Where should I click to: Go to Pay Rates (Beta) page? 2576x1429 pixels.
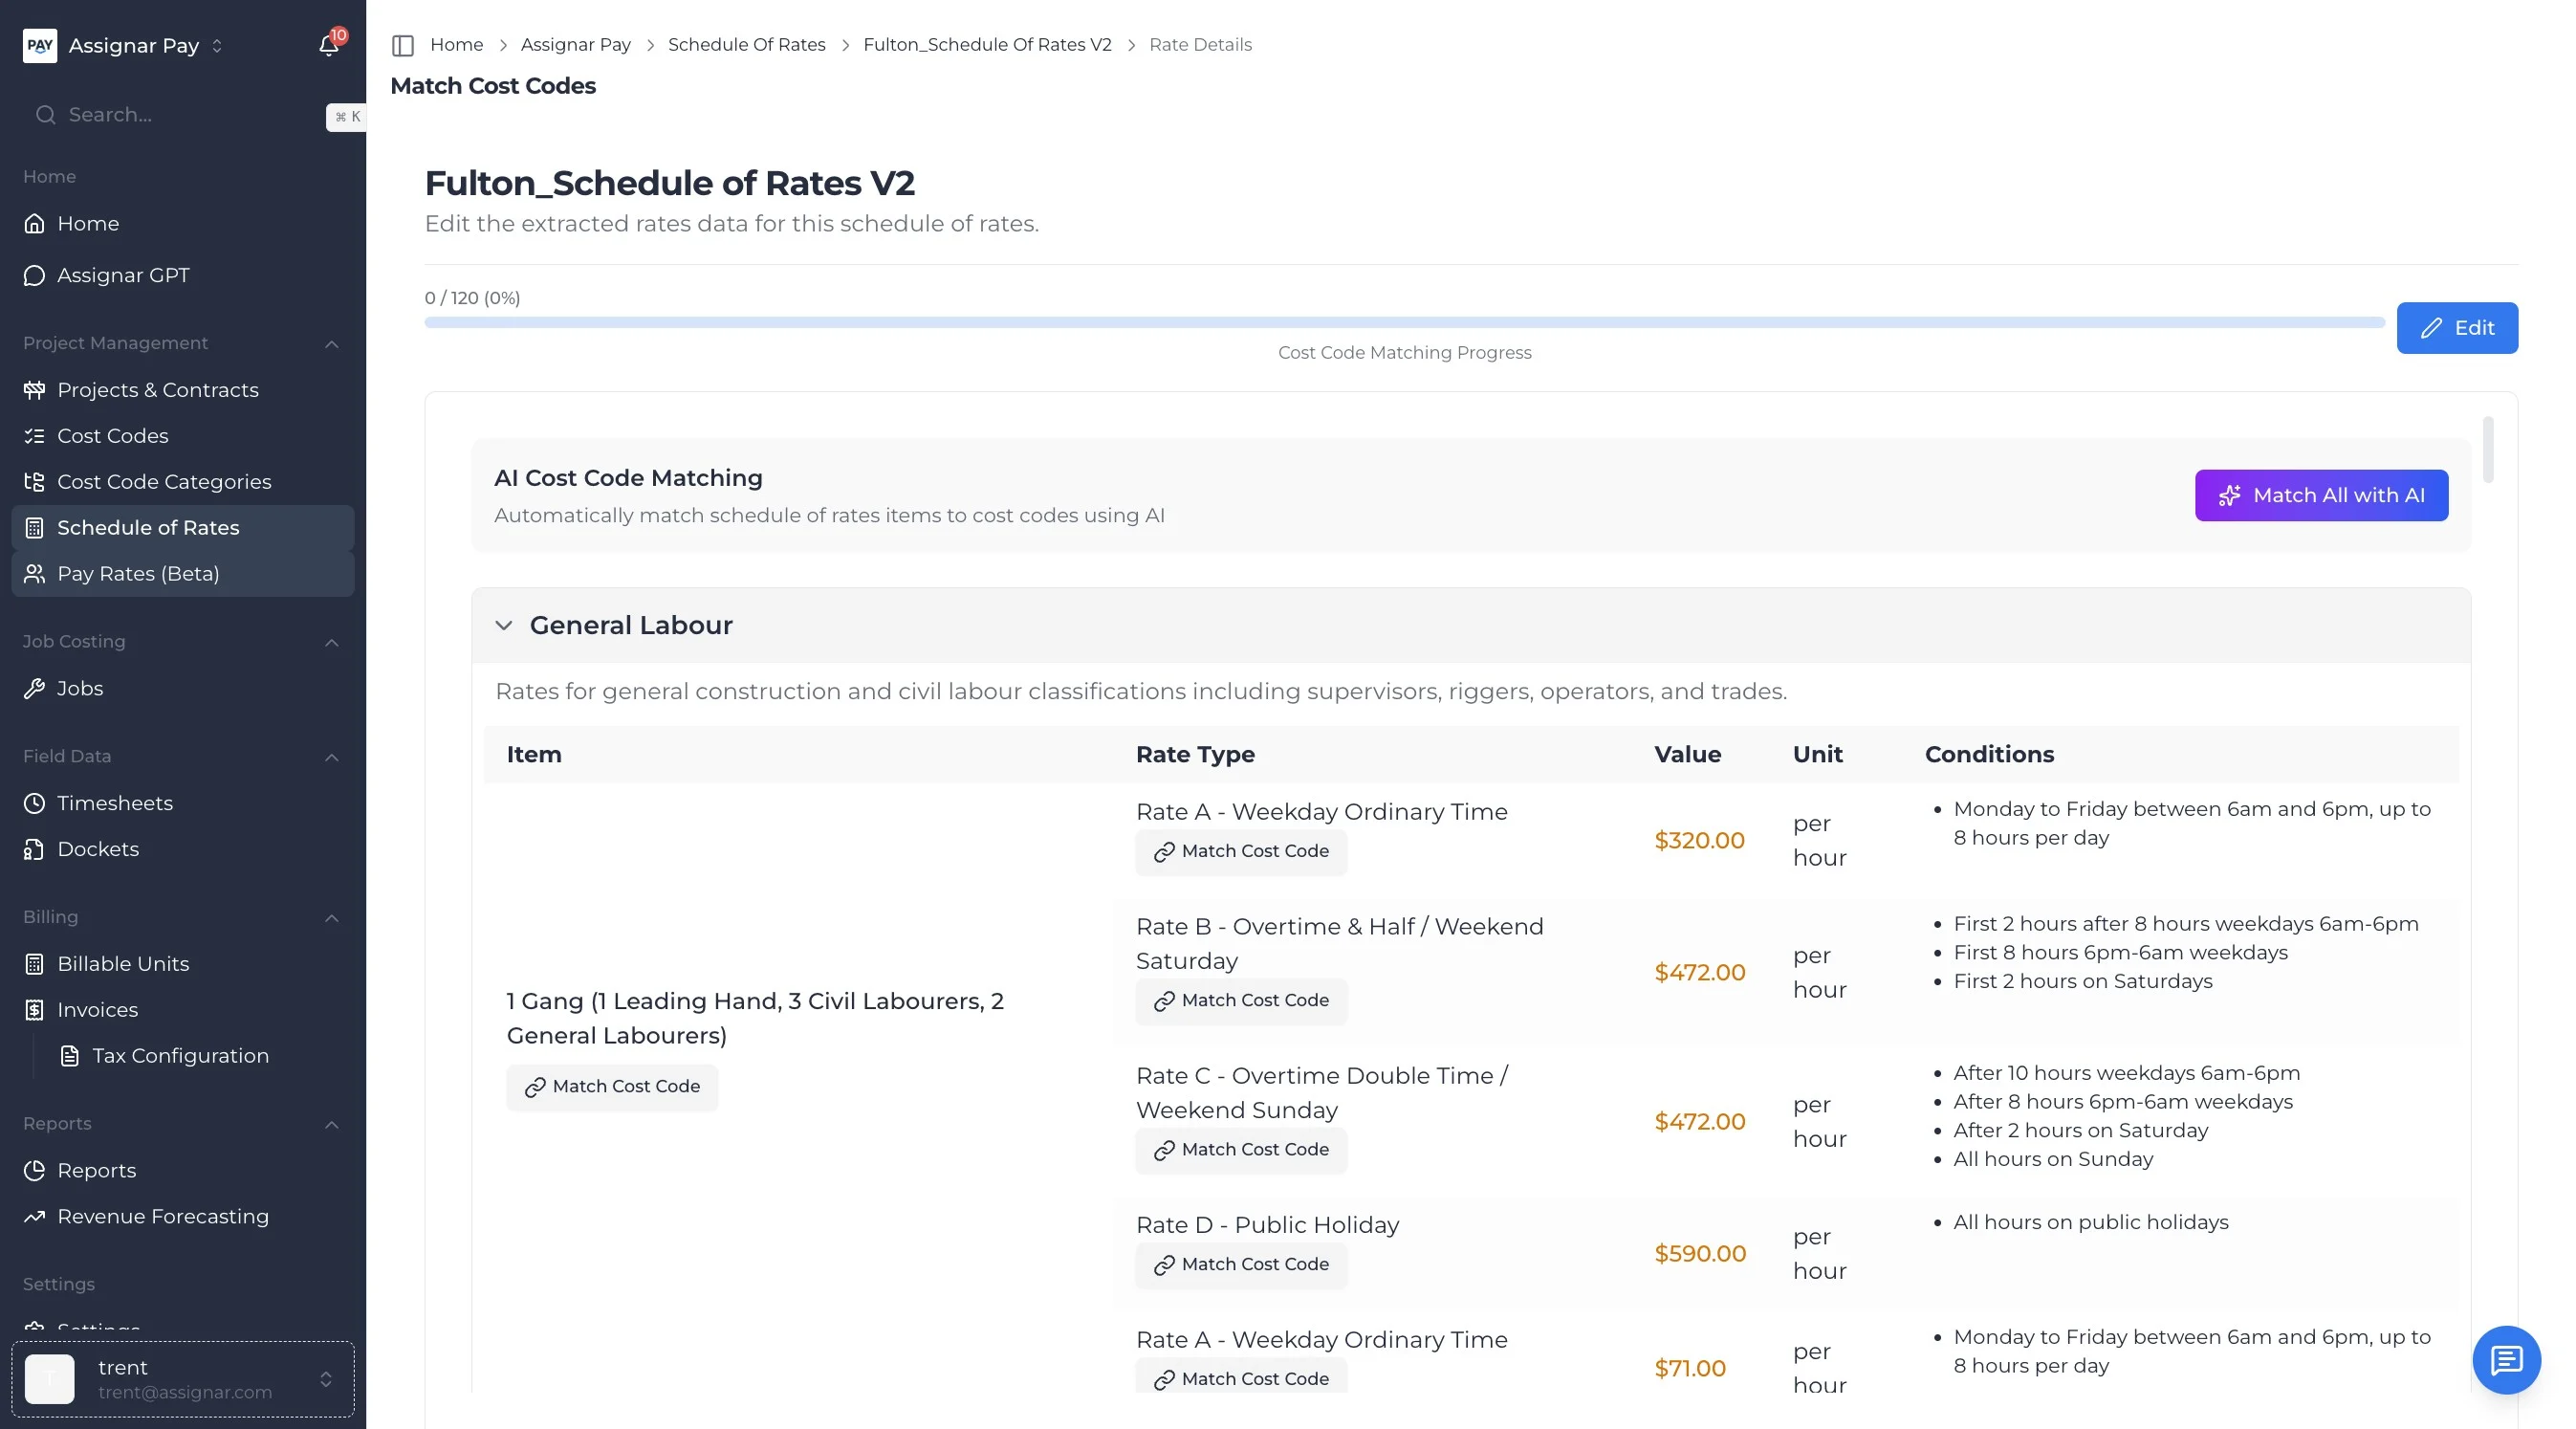pyautogui.click(x=138, y=574)
